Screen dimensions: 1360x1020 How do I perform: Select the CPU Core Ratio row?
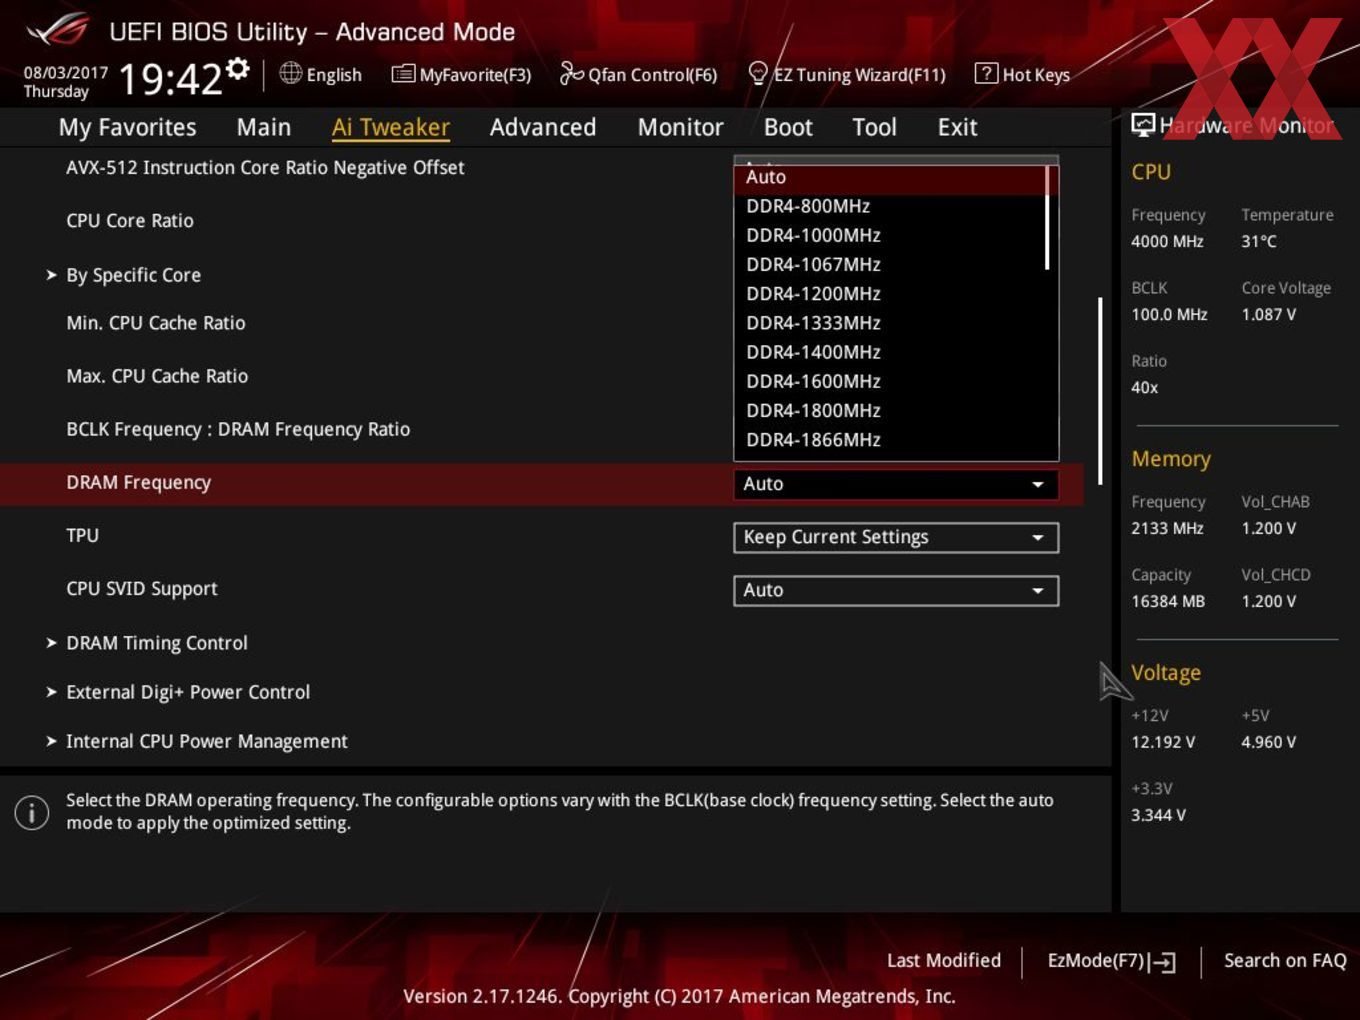[130, 221]
